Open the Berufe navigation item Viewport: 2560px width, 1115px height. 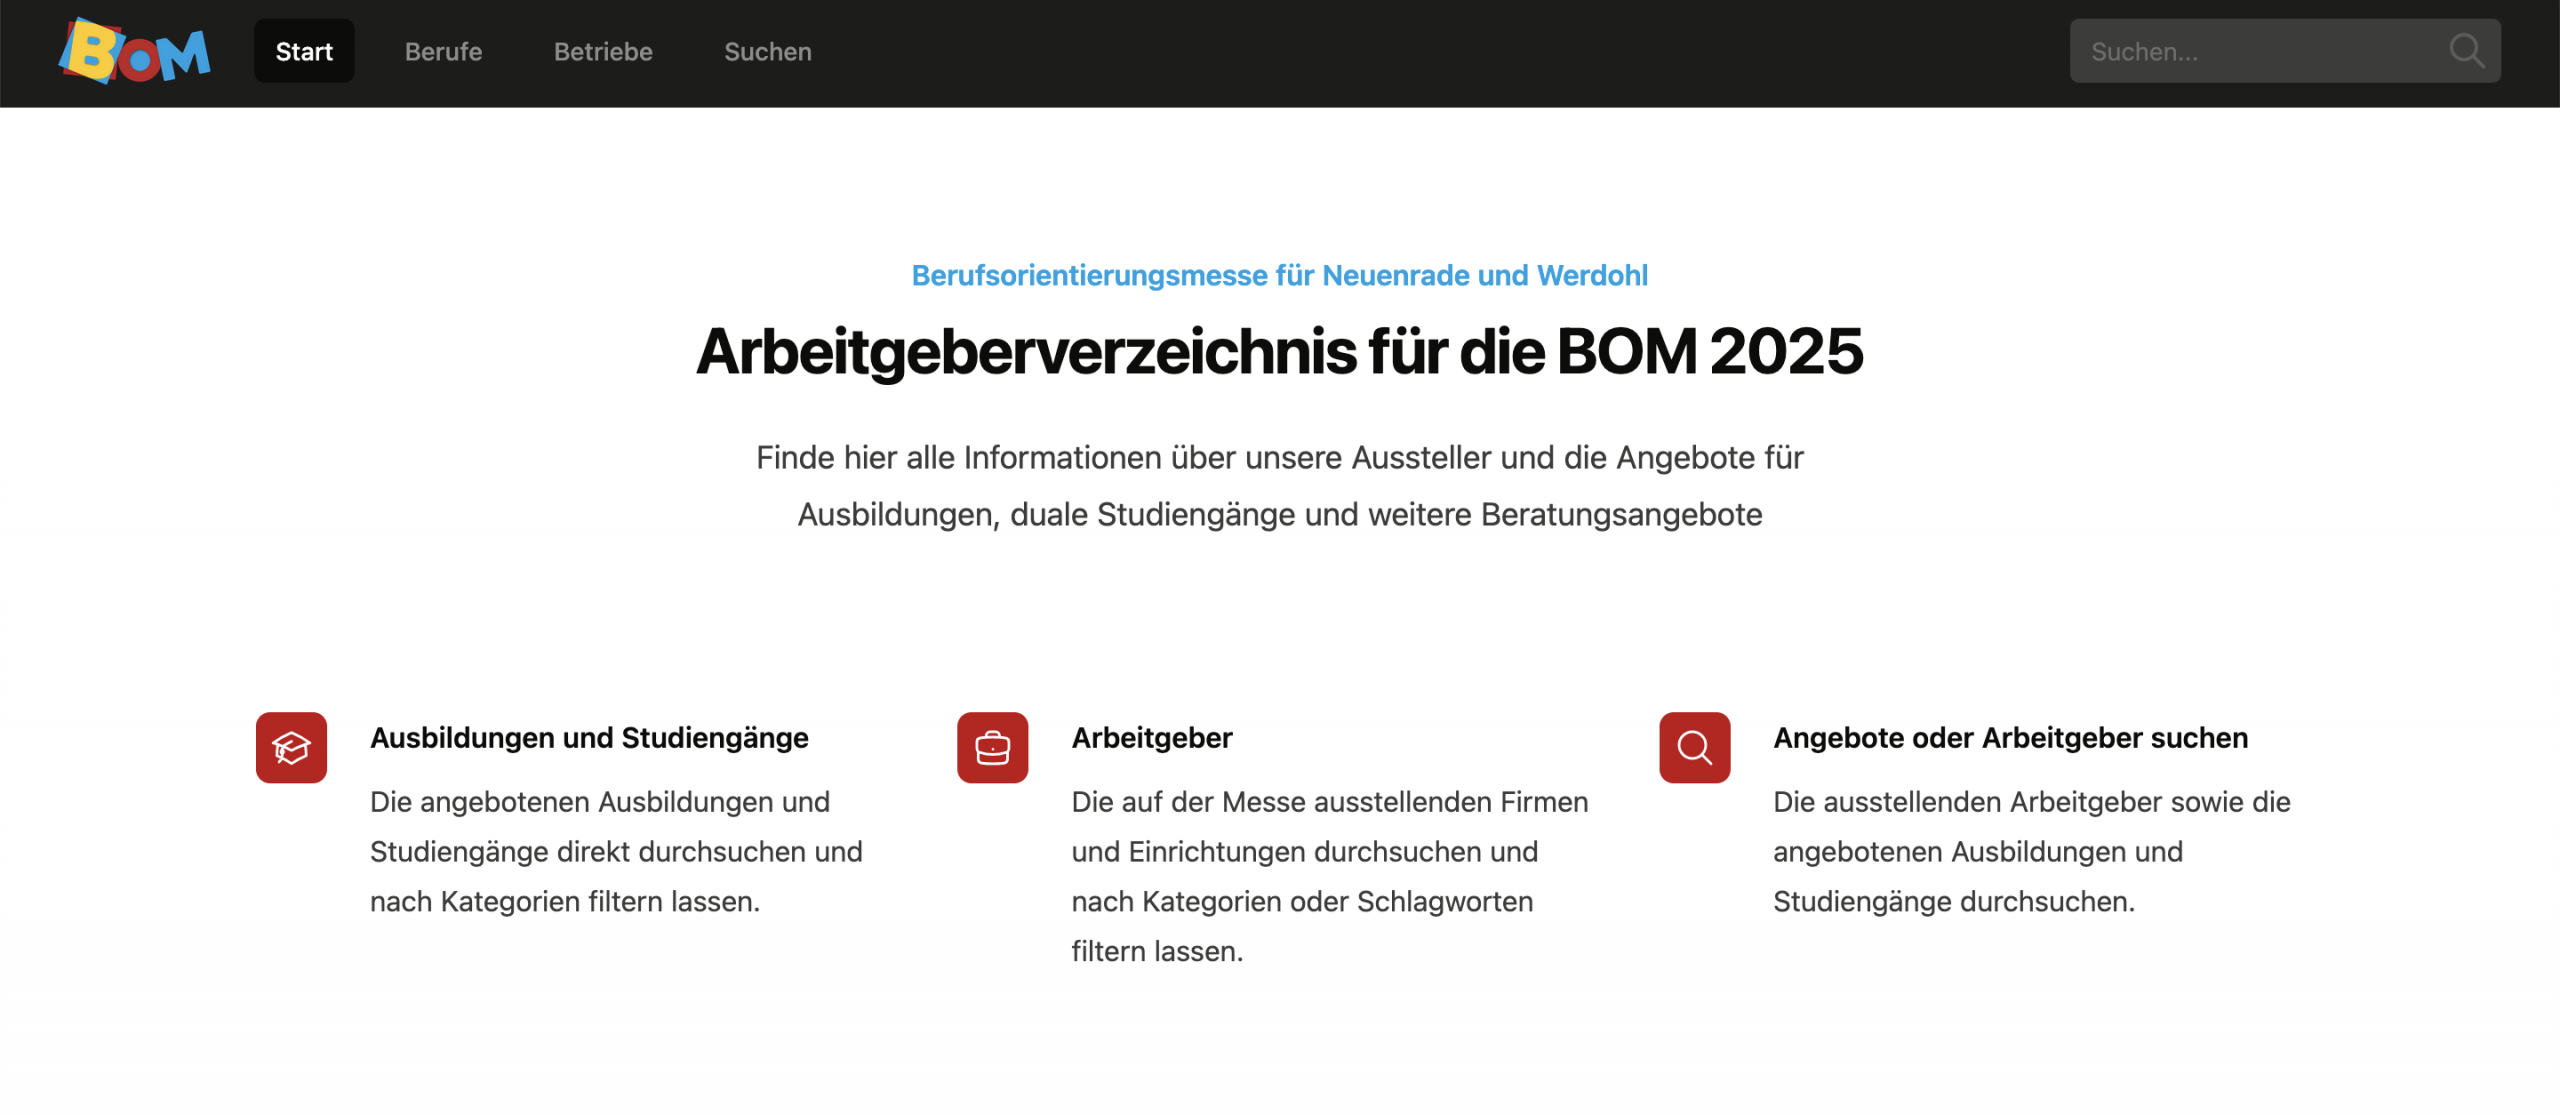click(x=443, y=51)
